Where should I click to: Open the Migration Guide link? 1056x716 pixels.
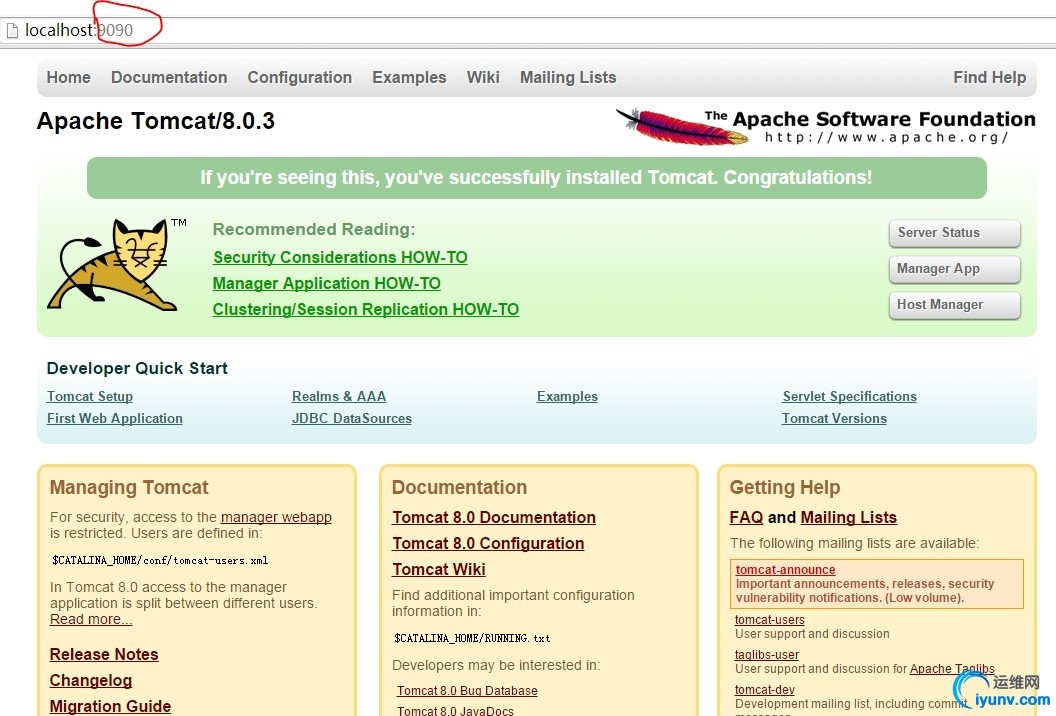point(110,707)
